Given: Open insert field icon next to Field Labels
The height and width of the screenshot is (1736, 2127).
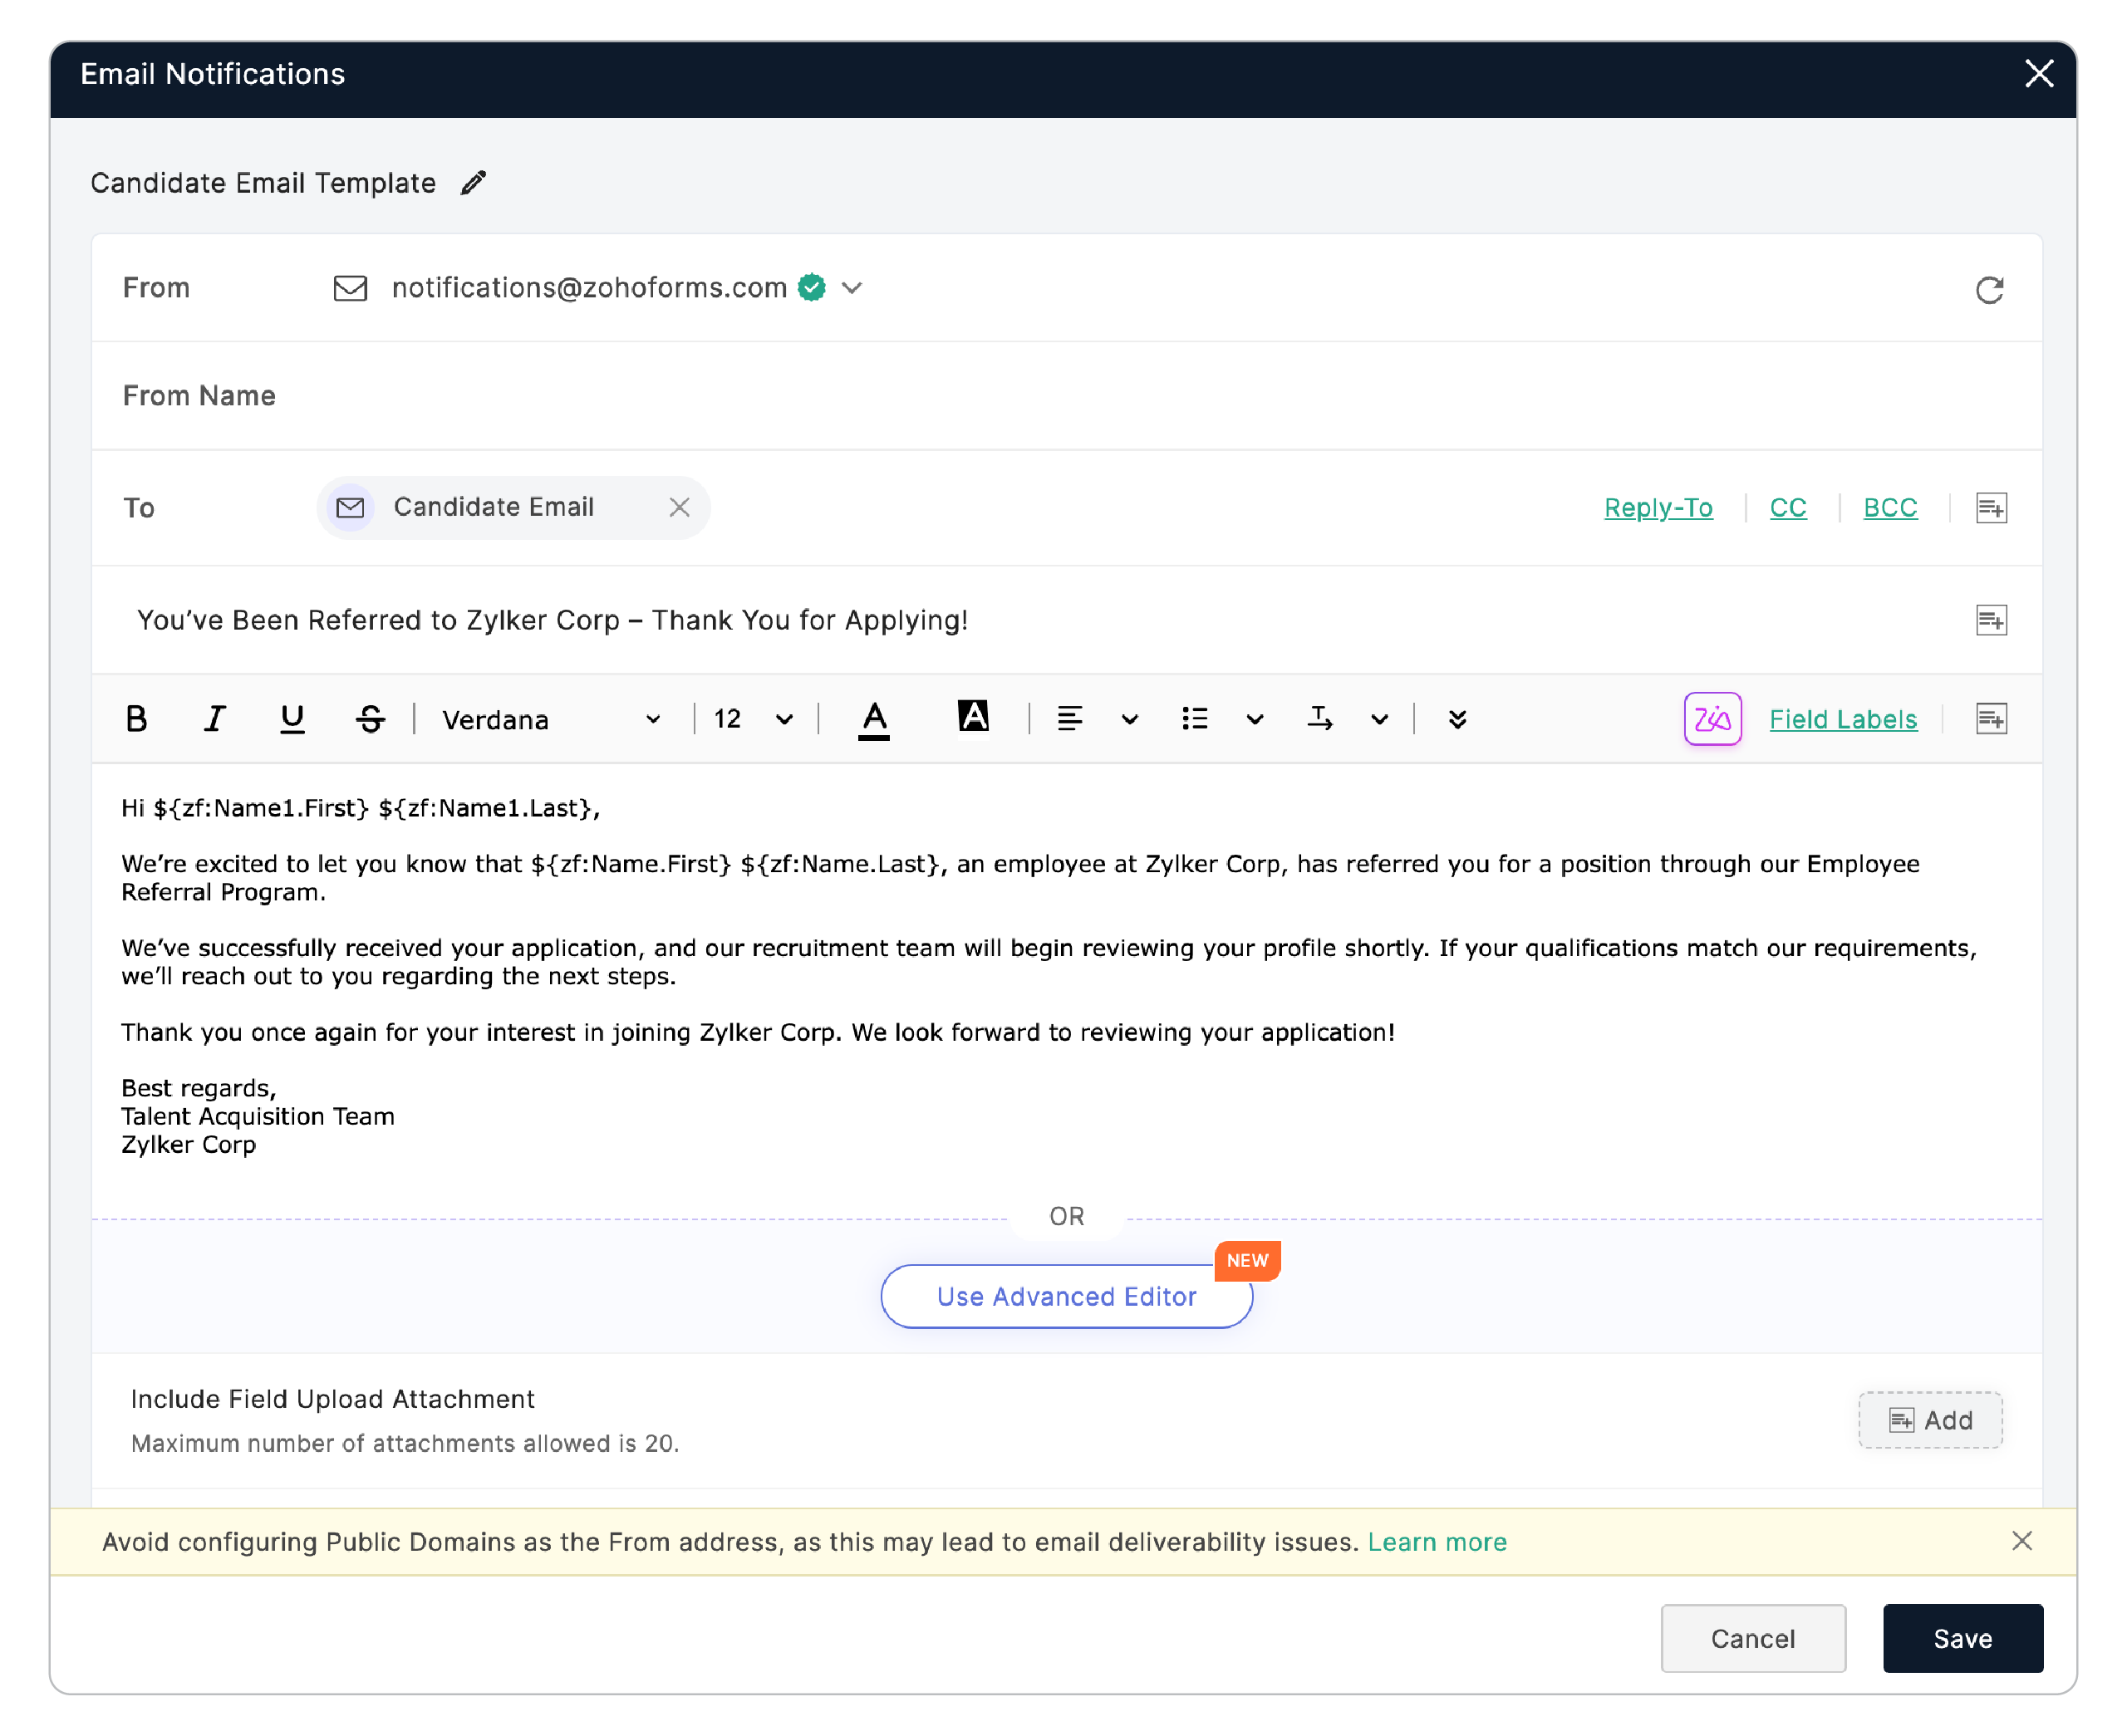Looking at the screenshot, I should coord(1990,718).
